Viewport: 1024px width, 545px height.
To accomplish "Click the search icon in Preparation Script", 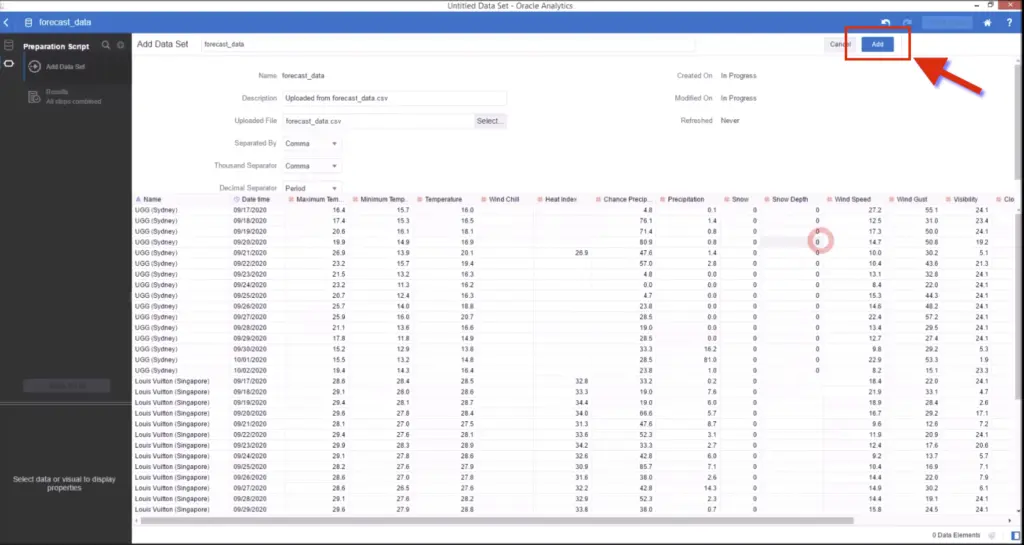I will (106, 45).
